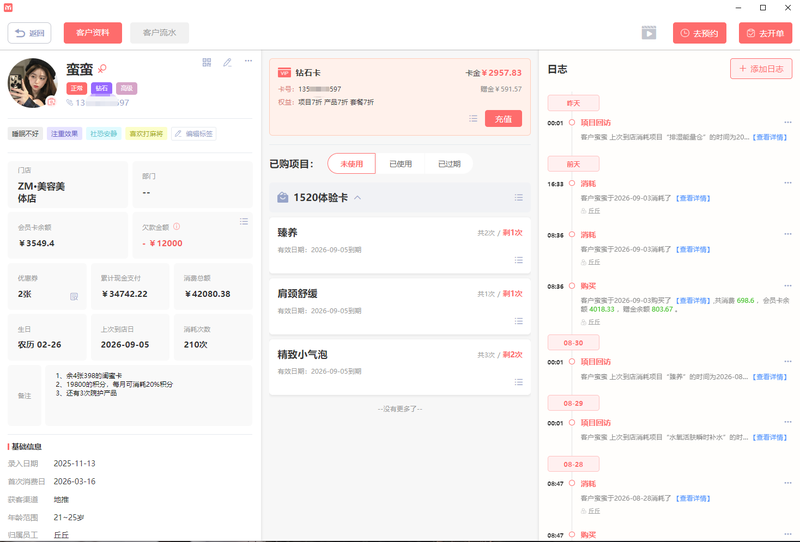Viewport: 800px width, 542px height.
Task: Click the 消费总额 ¥42080.38 value
Action: click(x=207, y=294)
